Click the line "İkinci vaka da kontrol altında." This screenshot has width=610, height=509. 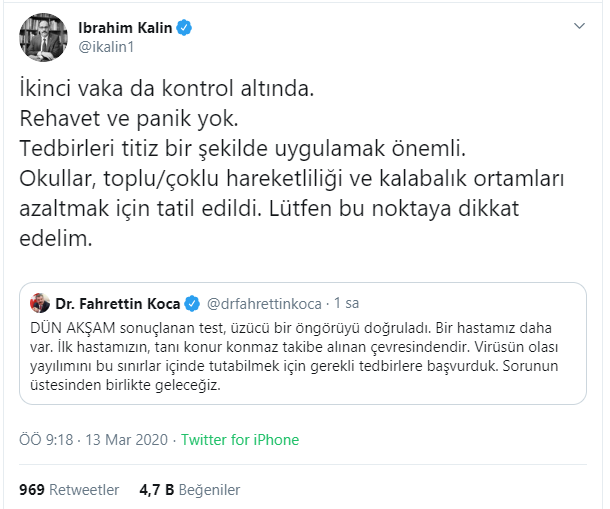(x=167, y=89)
